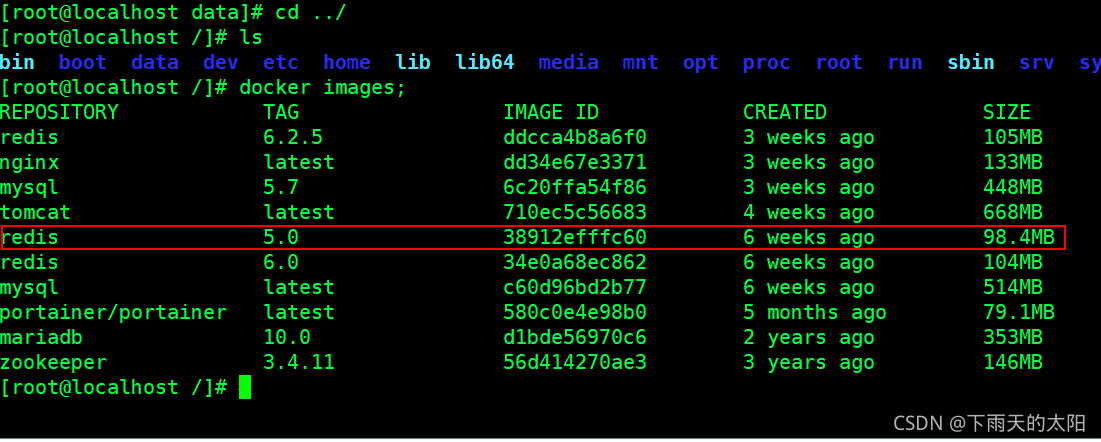The width and height of the screenshot is (1101, 442).
Task: Click '5 months ago' created value
Action: [815, 313]
